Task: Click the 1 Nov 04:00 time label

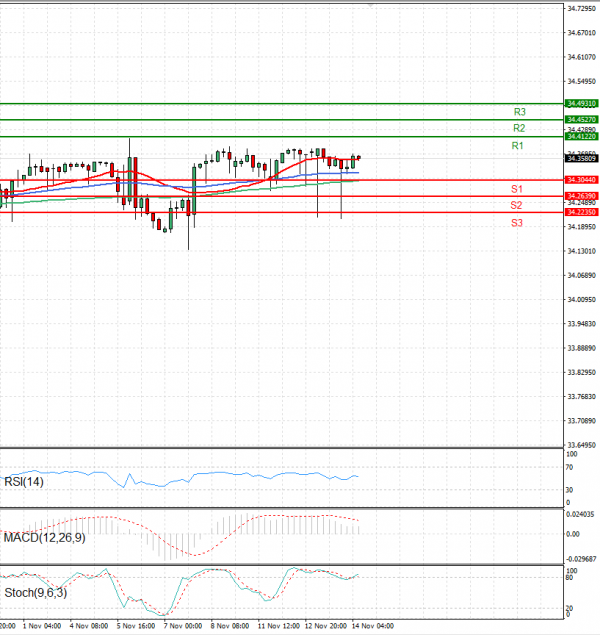Action: [42, 626]
